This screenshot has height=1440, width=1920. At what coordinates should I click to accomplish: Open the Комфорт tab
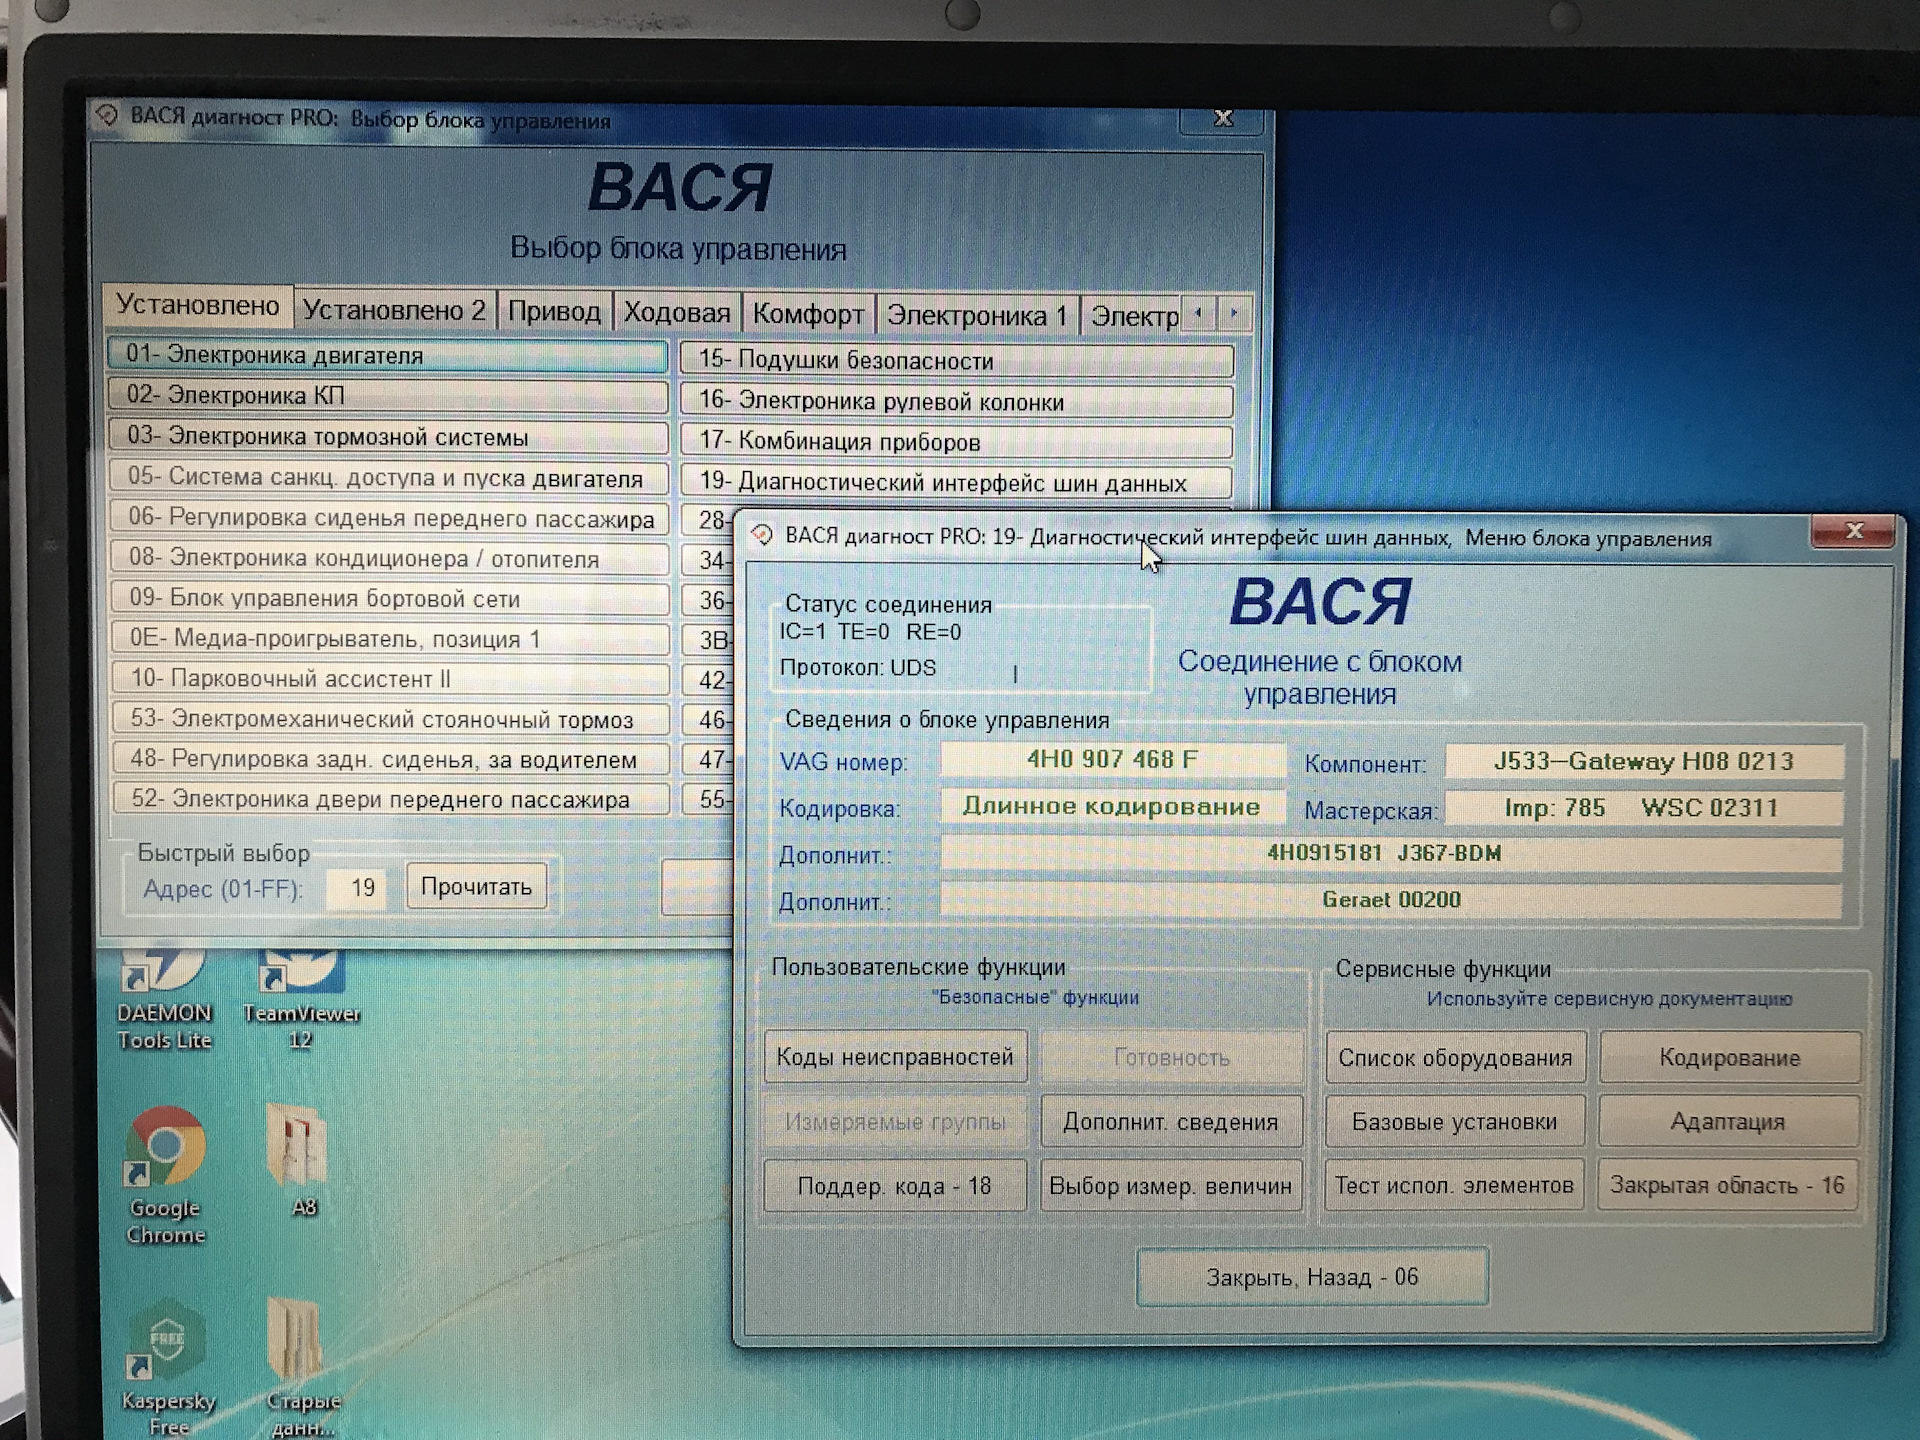coord(808,314)
